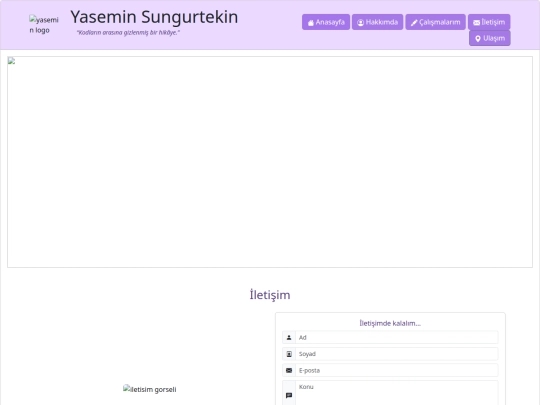Select the İletişim nav button

pyautogui.click(x=489, y=22)
